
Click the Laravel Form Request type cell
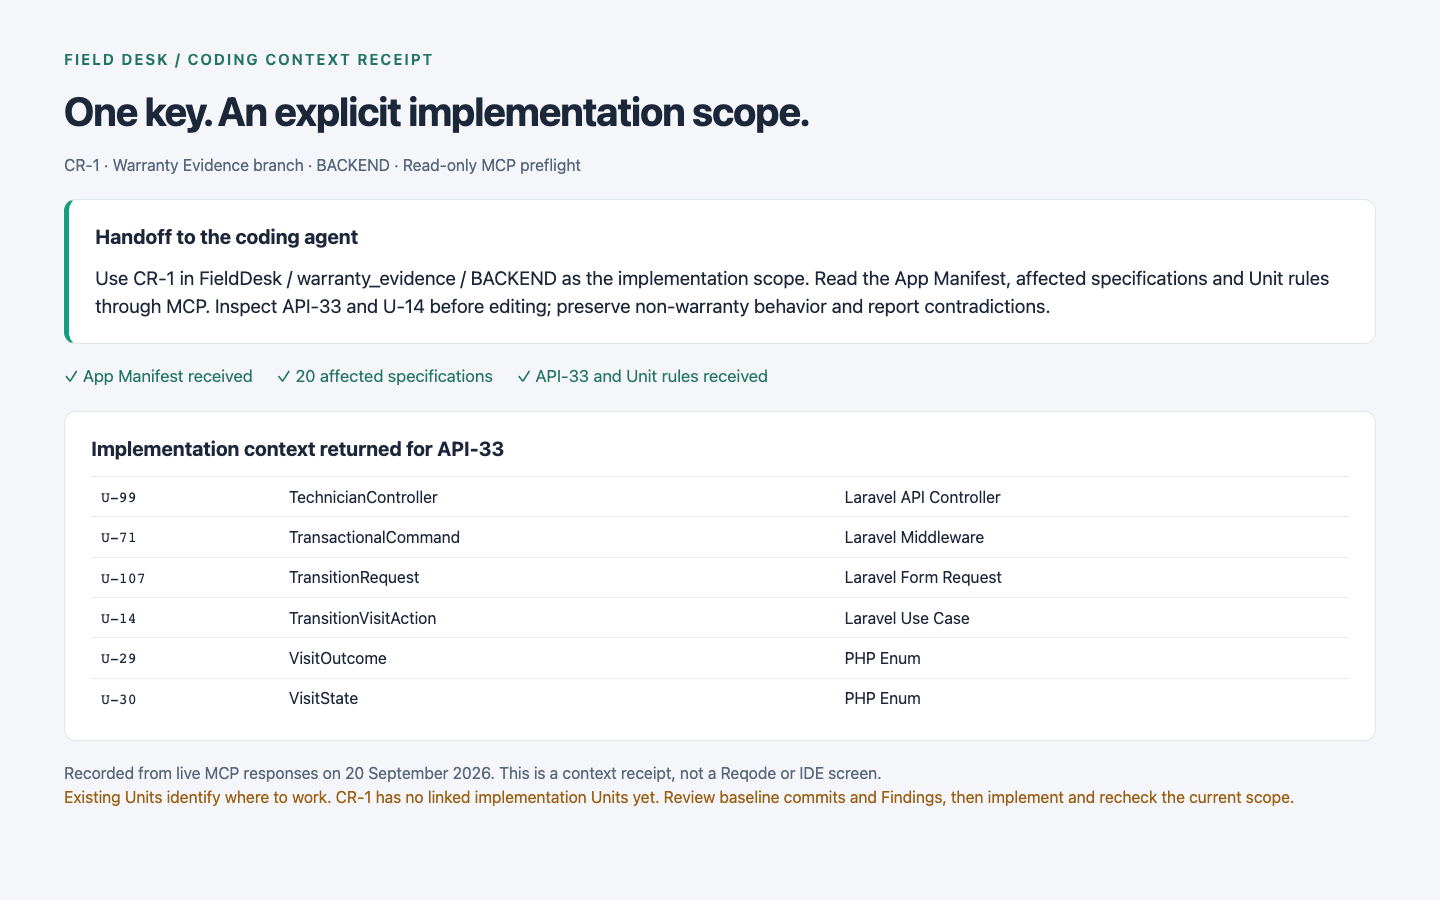coord(923,577)
